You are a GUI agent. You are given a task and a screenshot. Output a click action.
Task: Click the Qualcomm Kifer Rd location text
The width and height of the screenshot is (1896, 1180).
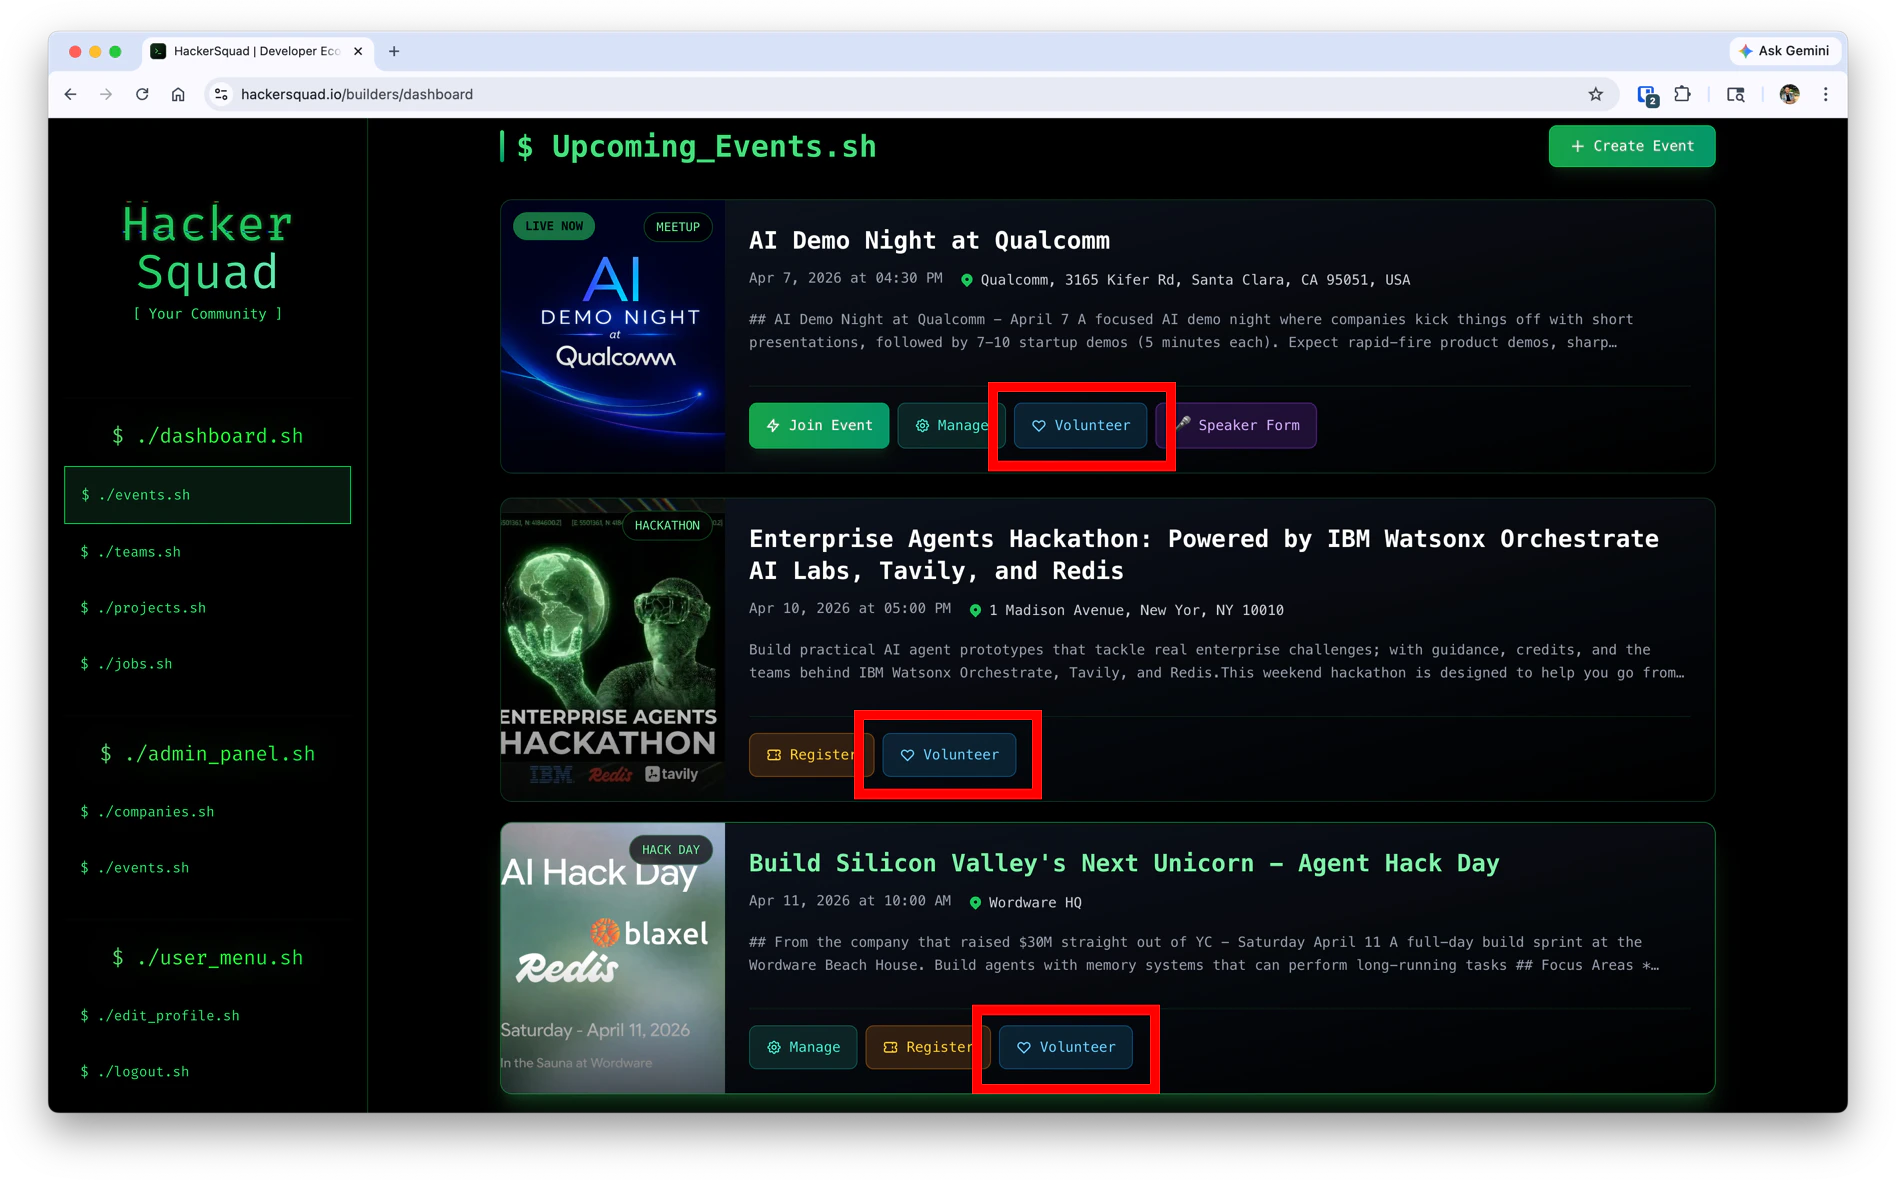[x=1195, y=280]
